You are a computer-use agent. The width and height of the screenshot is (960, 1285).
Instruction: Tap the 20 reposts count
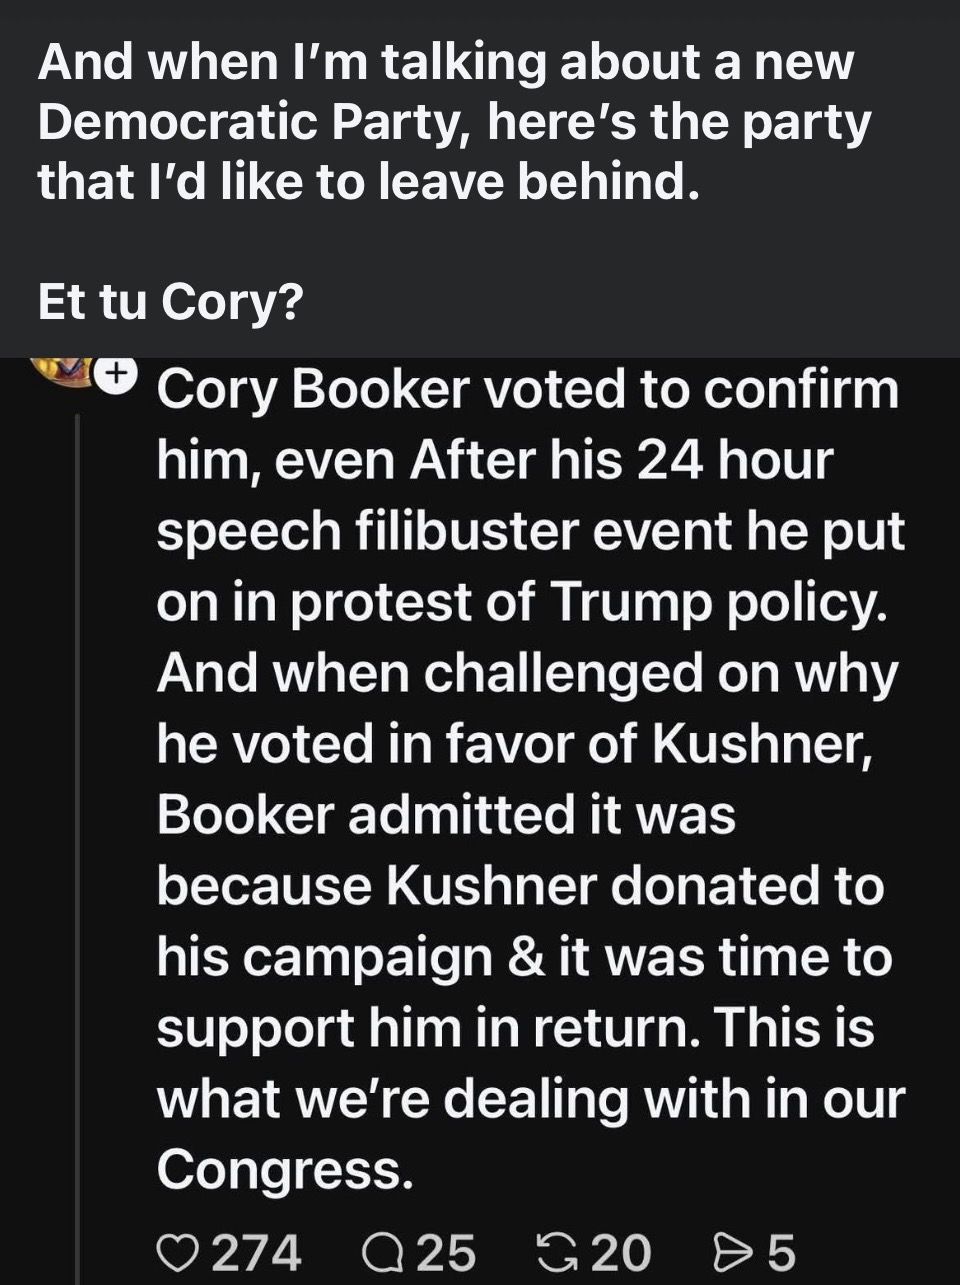click(x=621, y=1251)
